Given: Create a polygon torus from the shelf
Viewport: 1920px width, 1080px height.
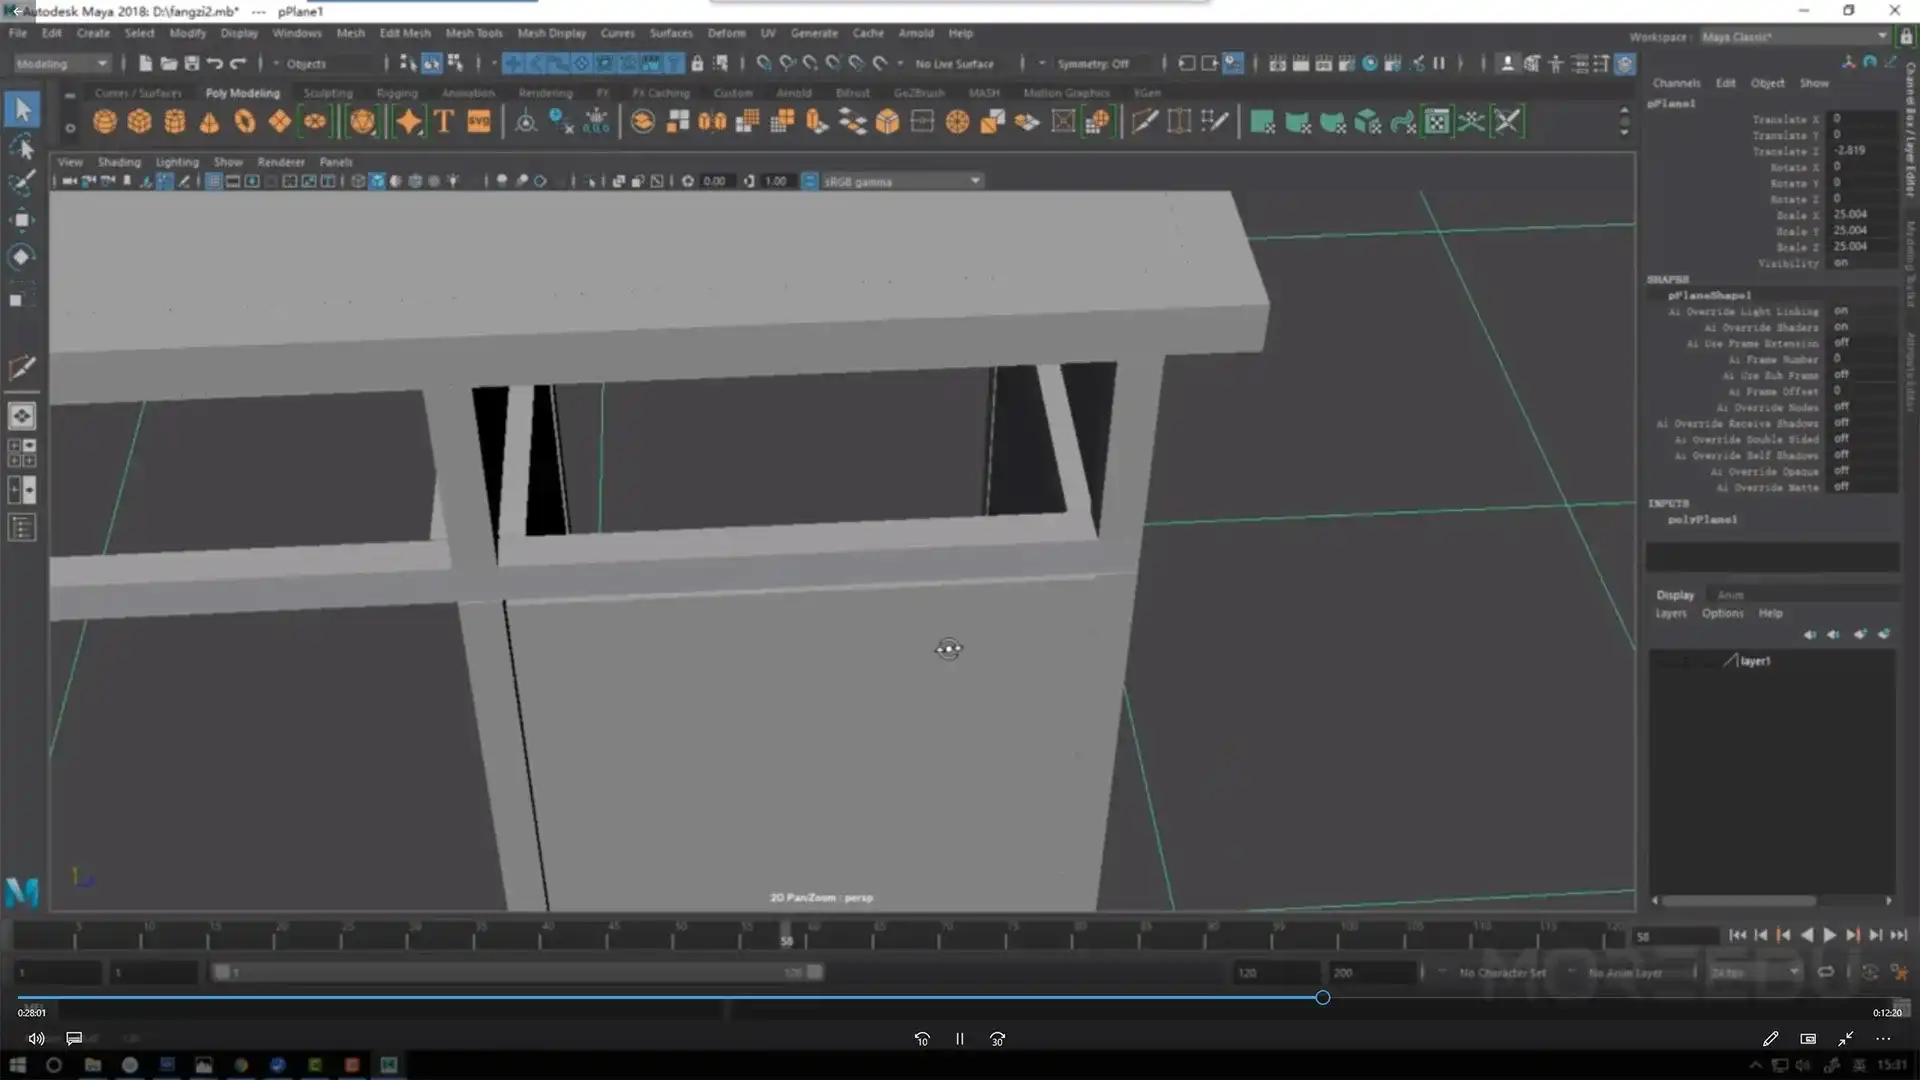Looking at the screenshot, I should tap(245, 121).
